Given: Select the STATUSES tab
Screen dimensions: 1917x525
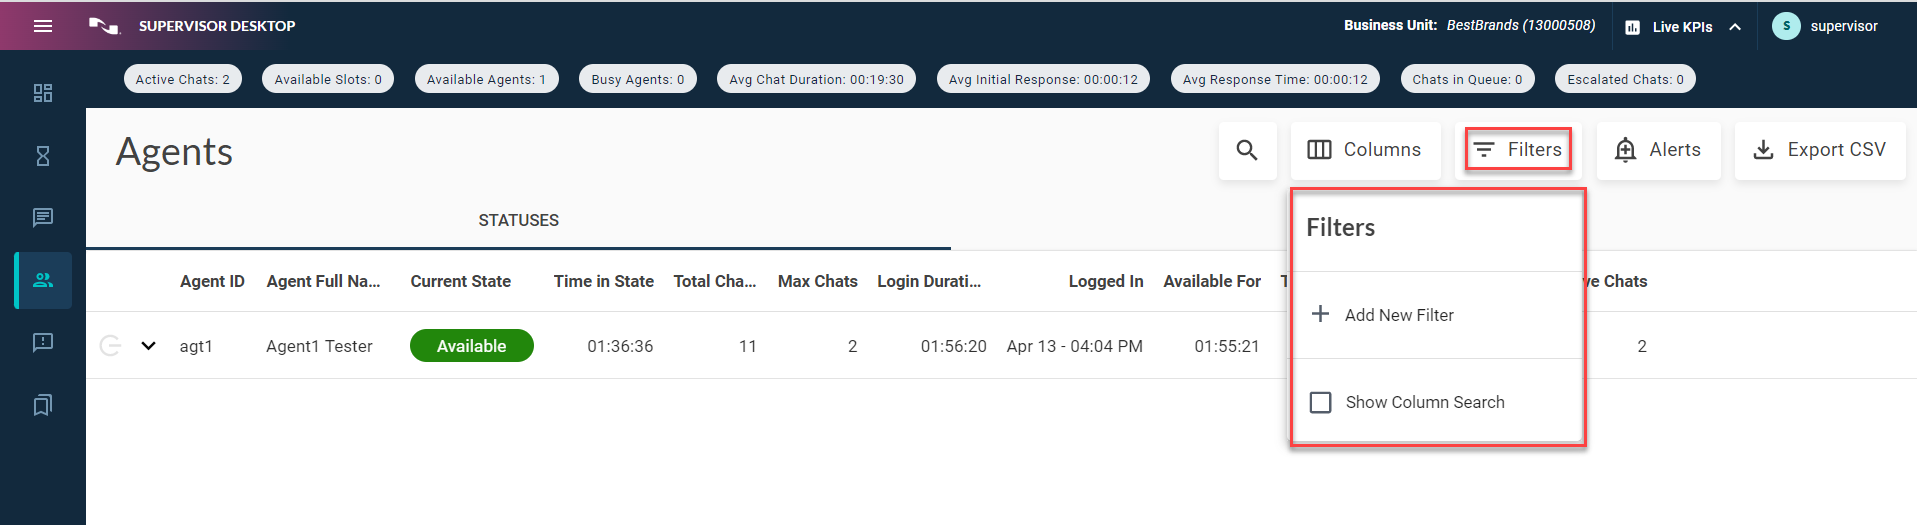Looking at the screenshot, I should click(x=518, y=220).
